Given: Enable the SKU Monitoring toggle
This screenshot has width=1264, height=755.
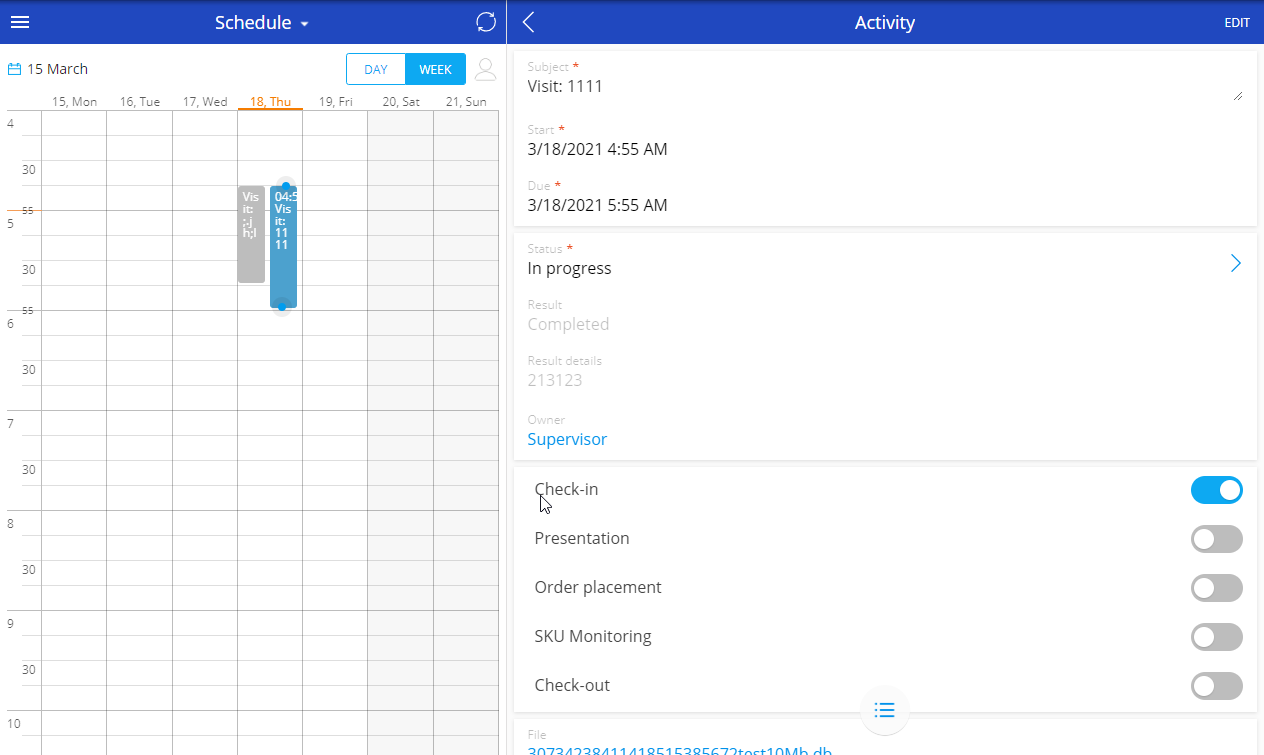Looking at the screenshot, I should tap(1216, 637).
